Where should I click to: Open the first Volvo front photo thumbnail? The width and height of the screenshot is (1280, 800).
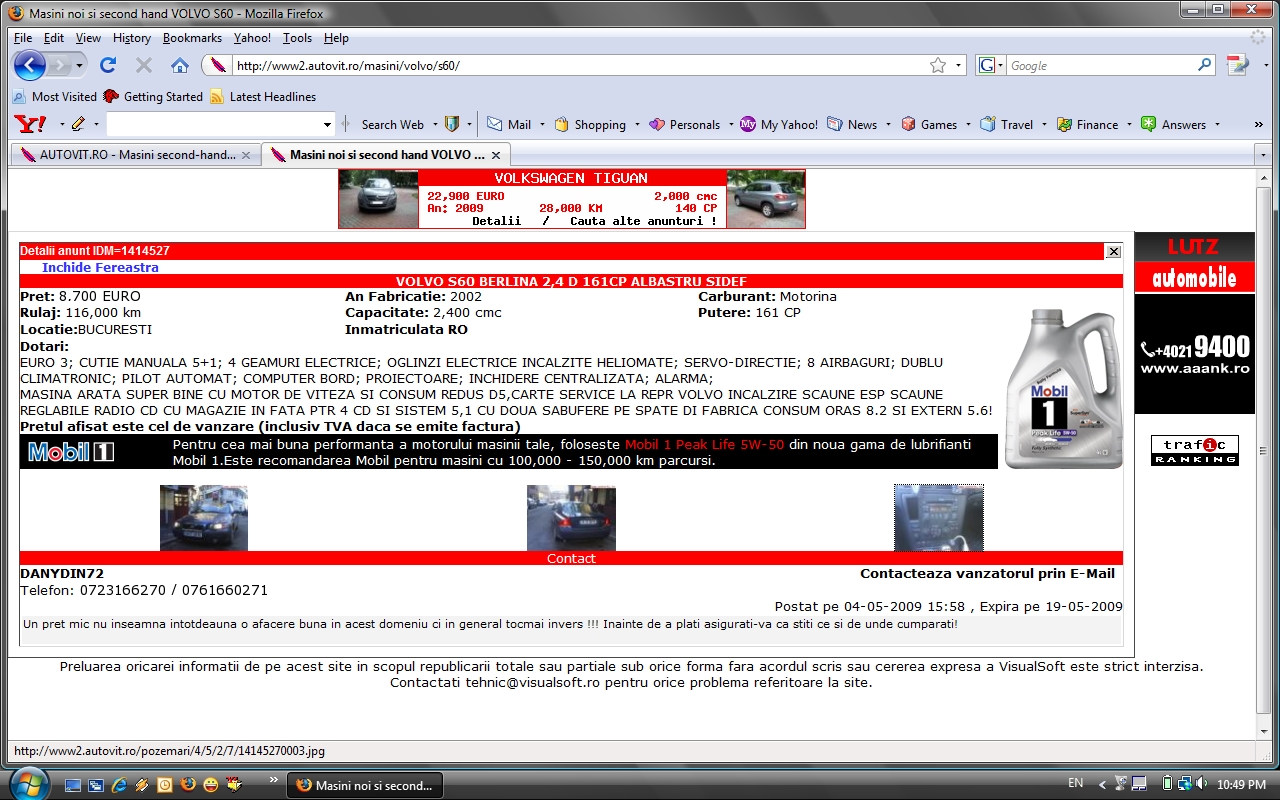pos(204,518)
